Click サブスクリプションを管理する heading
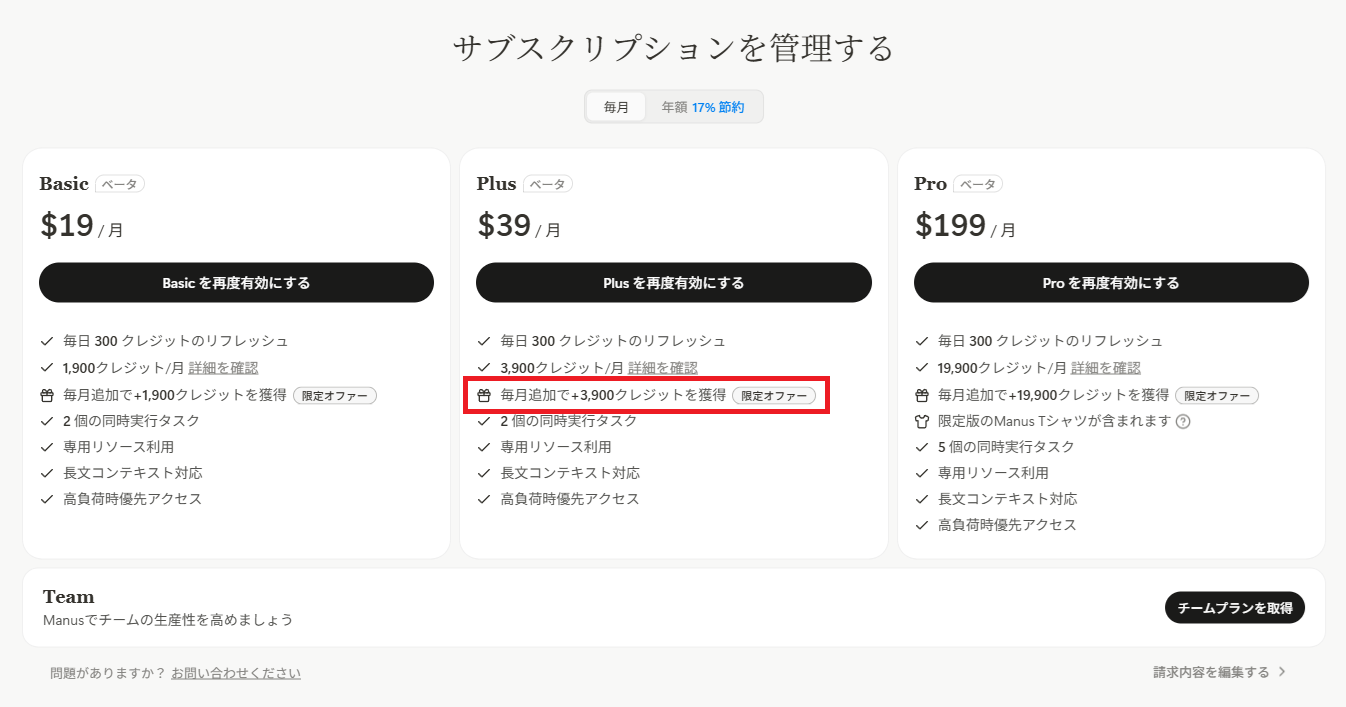1346x707 pixels. [673, 48]
